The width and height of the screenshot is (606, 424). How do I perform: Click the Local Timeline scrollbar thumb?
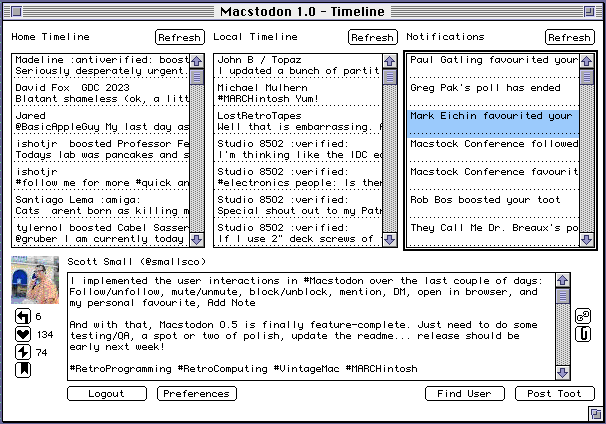(389, 77)
